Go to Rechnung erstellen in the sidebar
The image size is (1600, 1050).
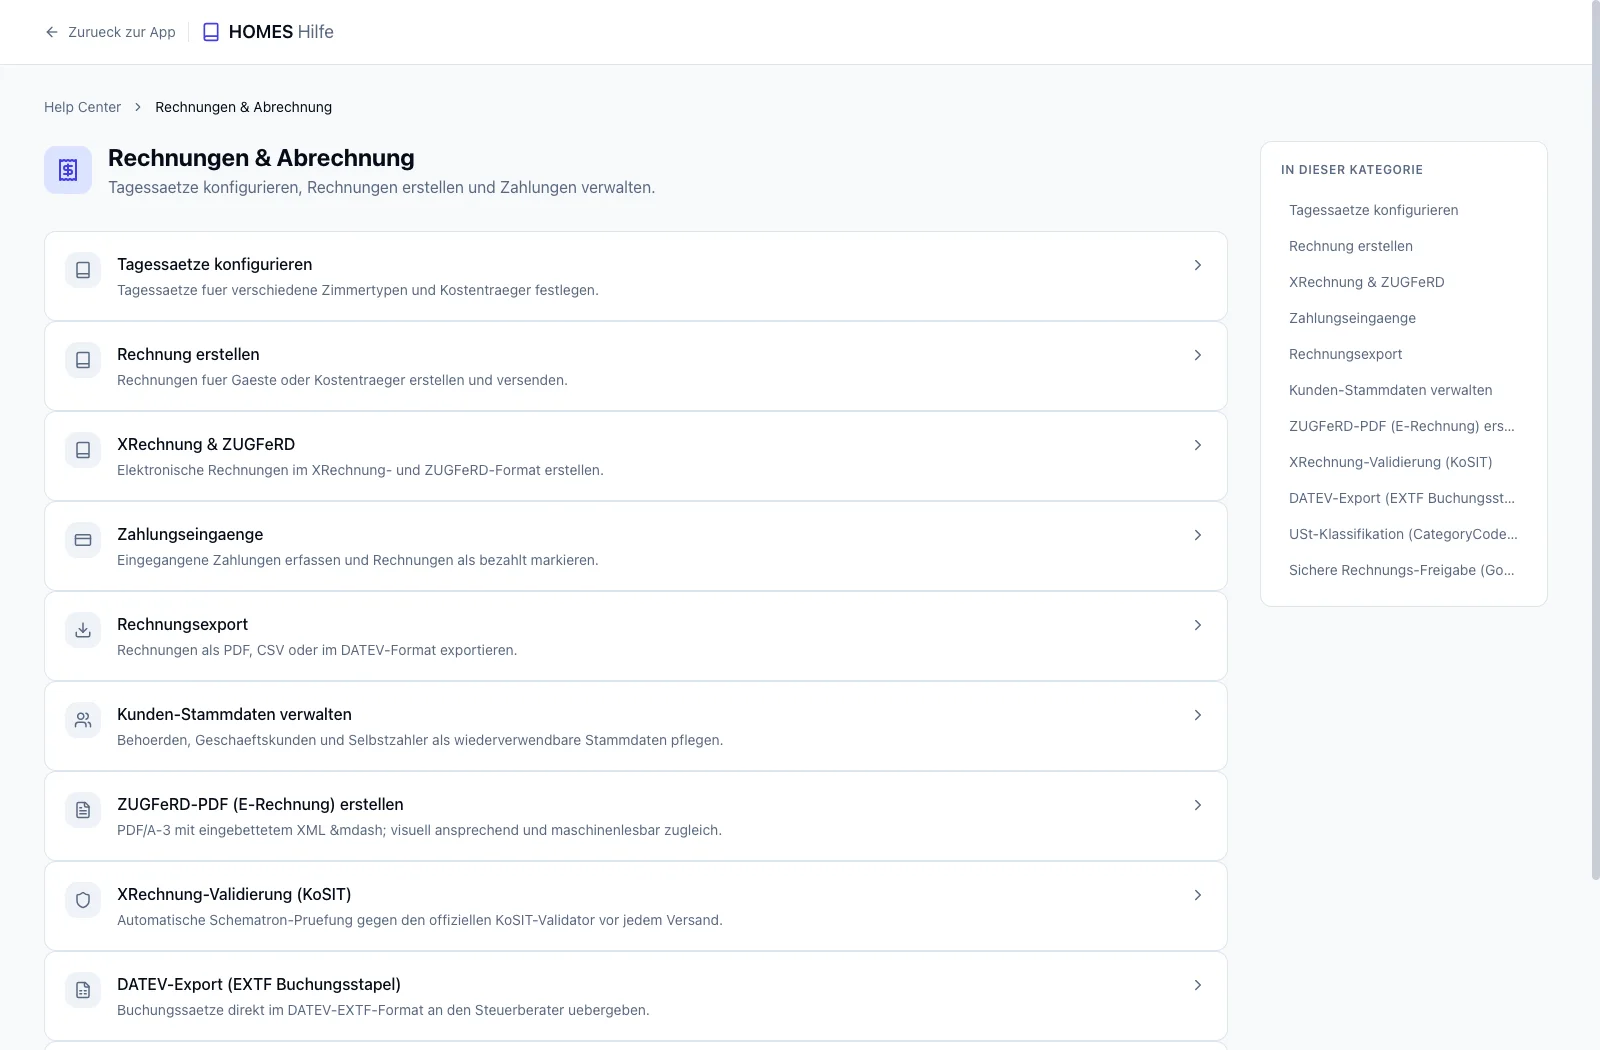1350,246
